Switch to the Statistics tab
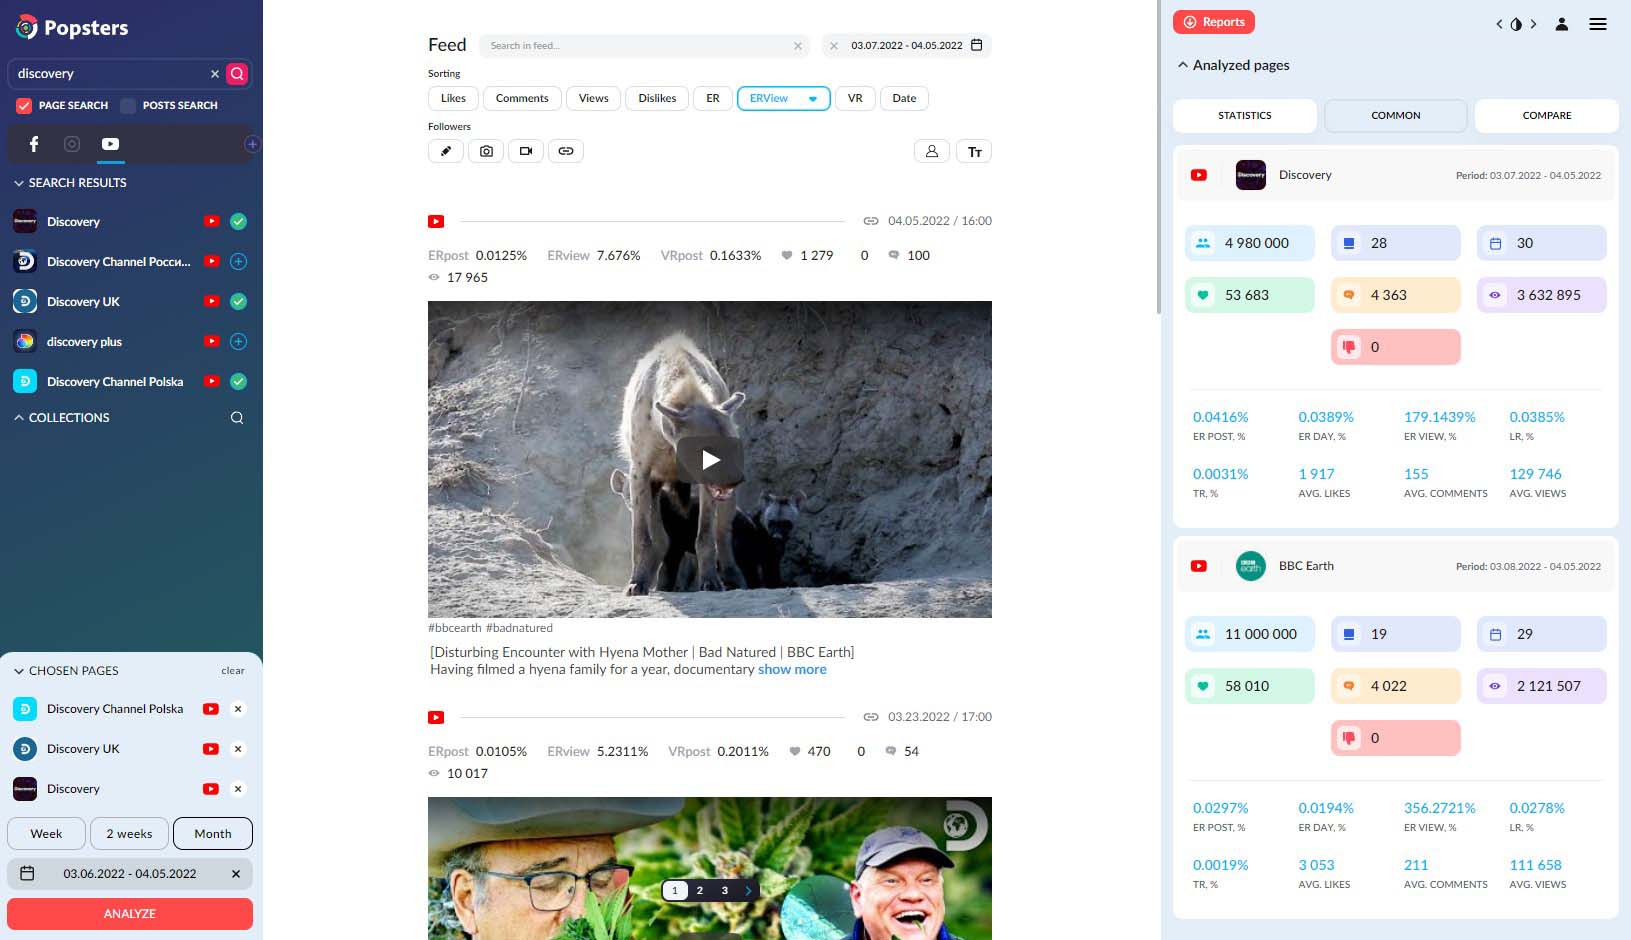The image size is (1631, 940). [x=1244, y=116]
